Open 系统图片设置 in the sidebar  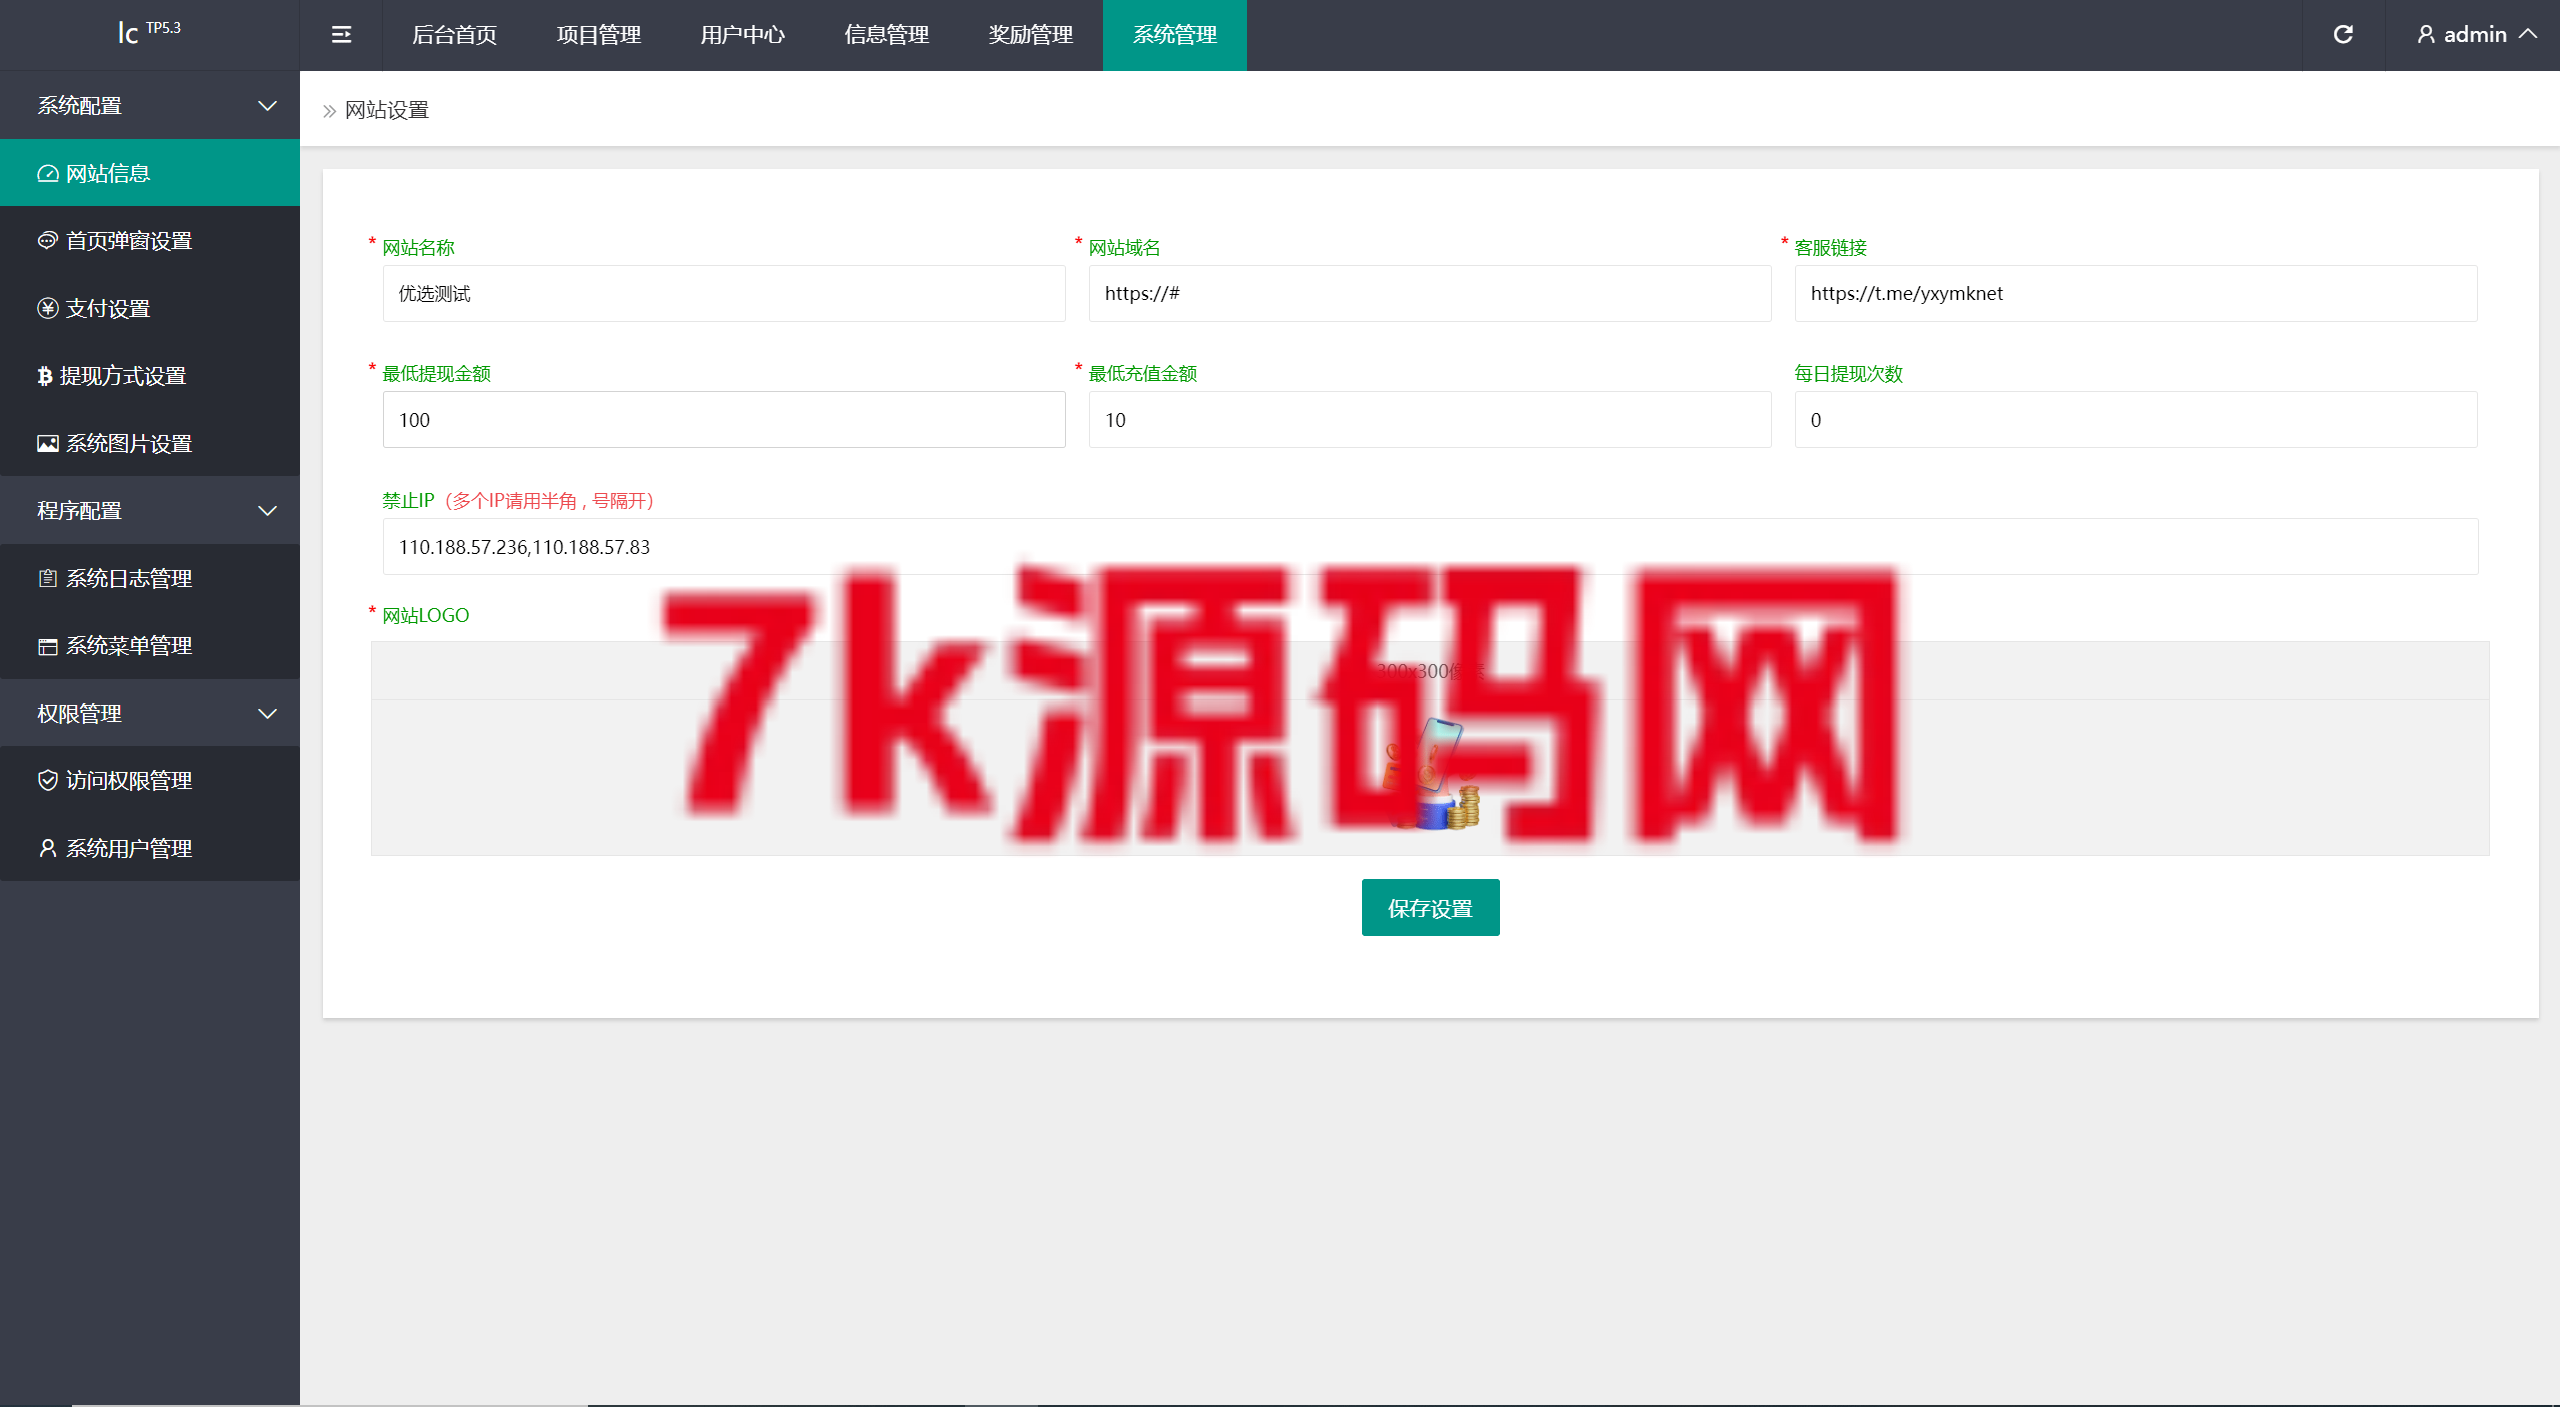pos(150,443)
